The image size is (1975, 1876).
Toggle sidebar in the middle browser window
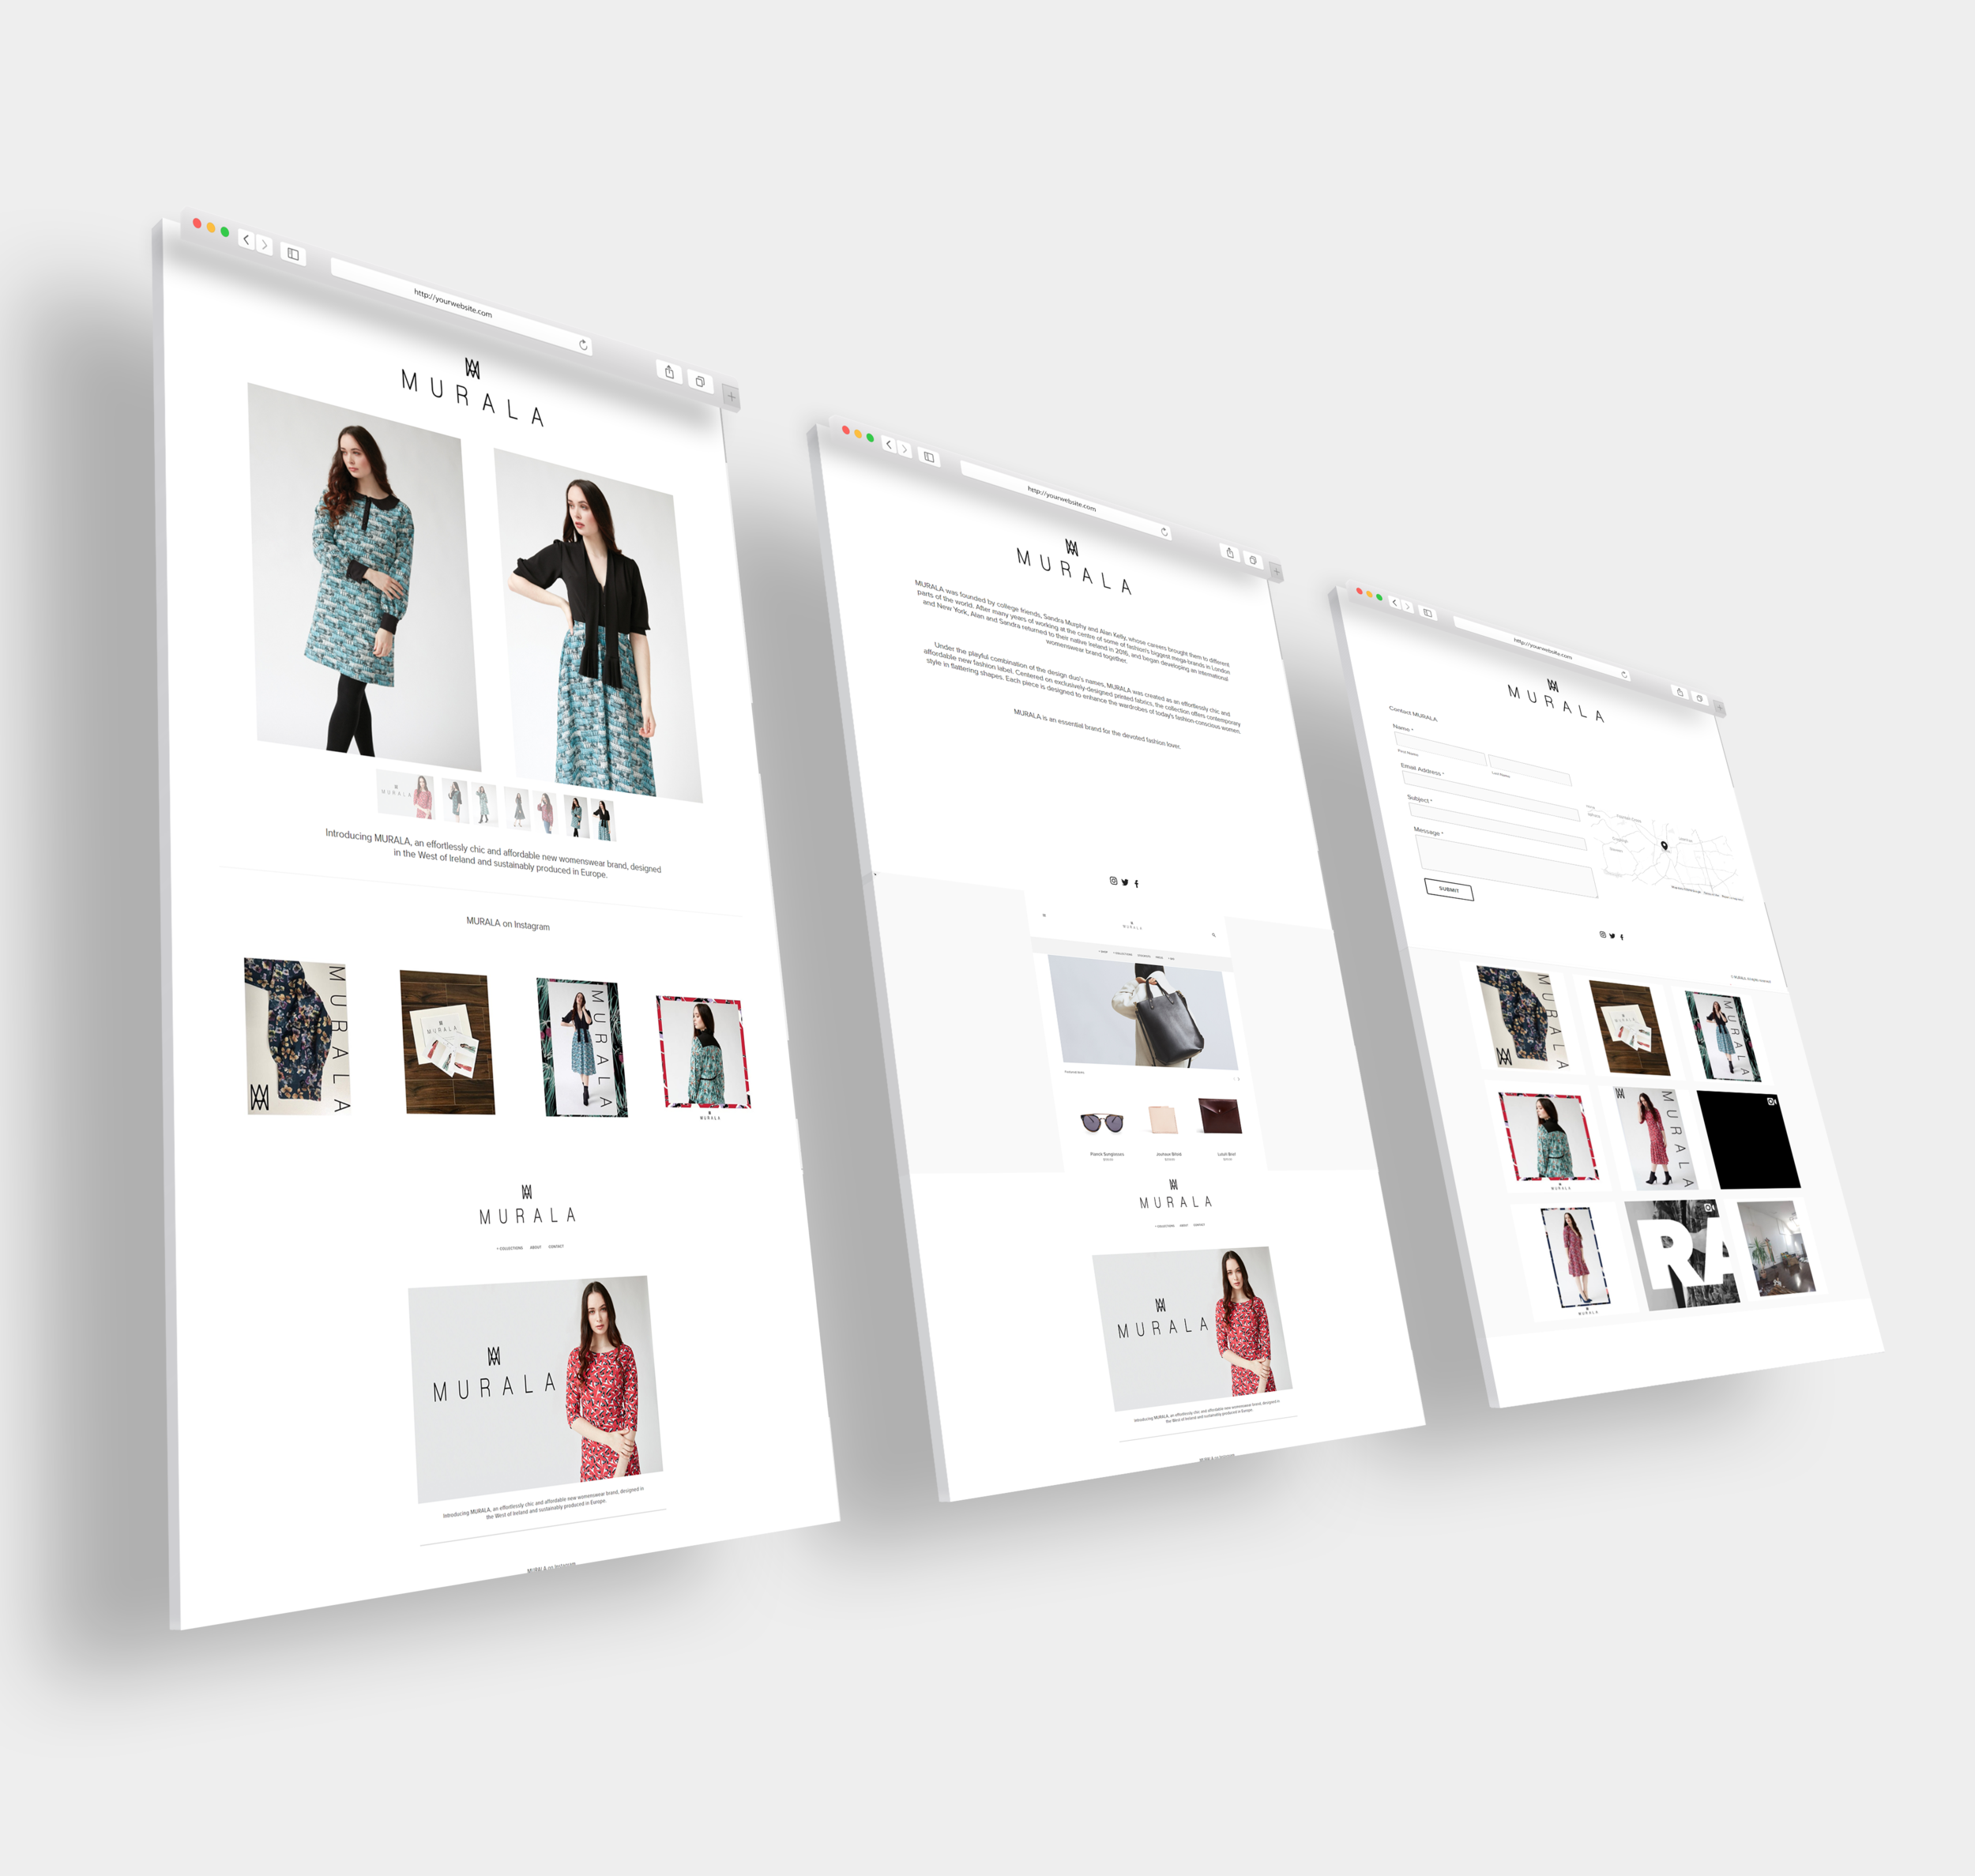coord(929,457)
